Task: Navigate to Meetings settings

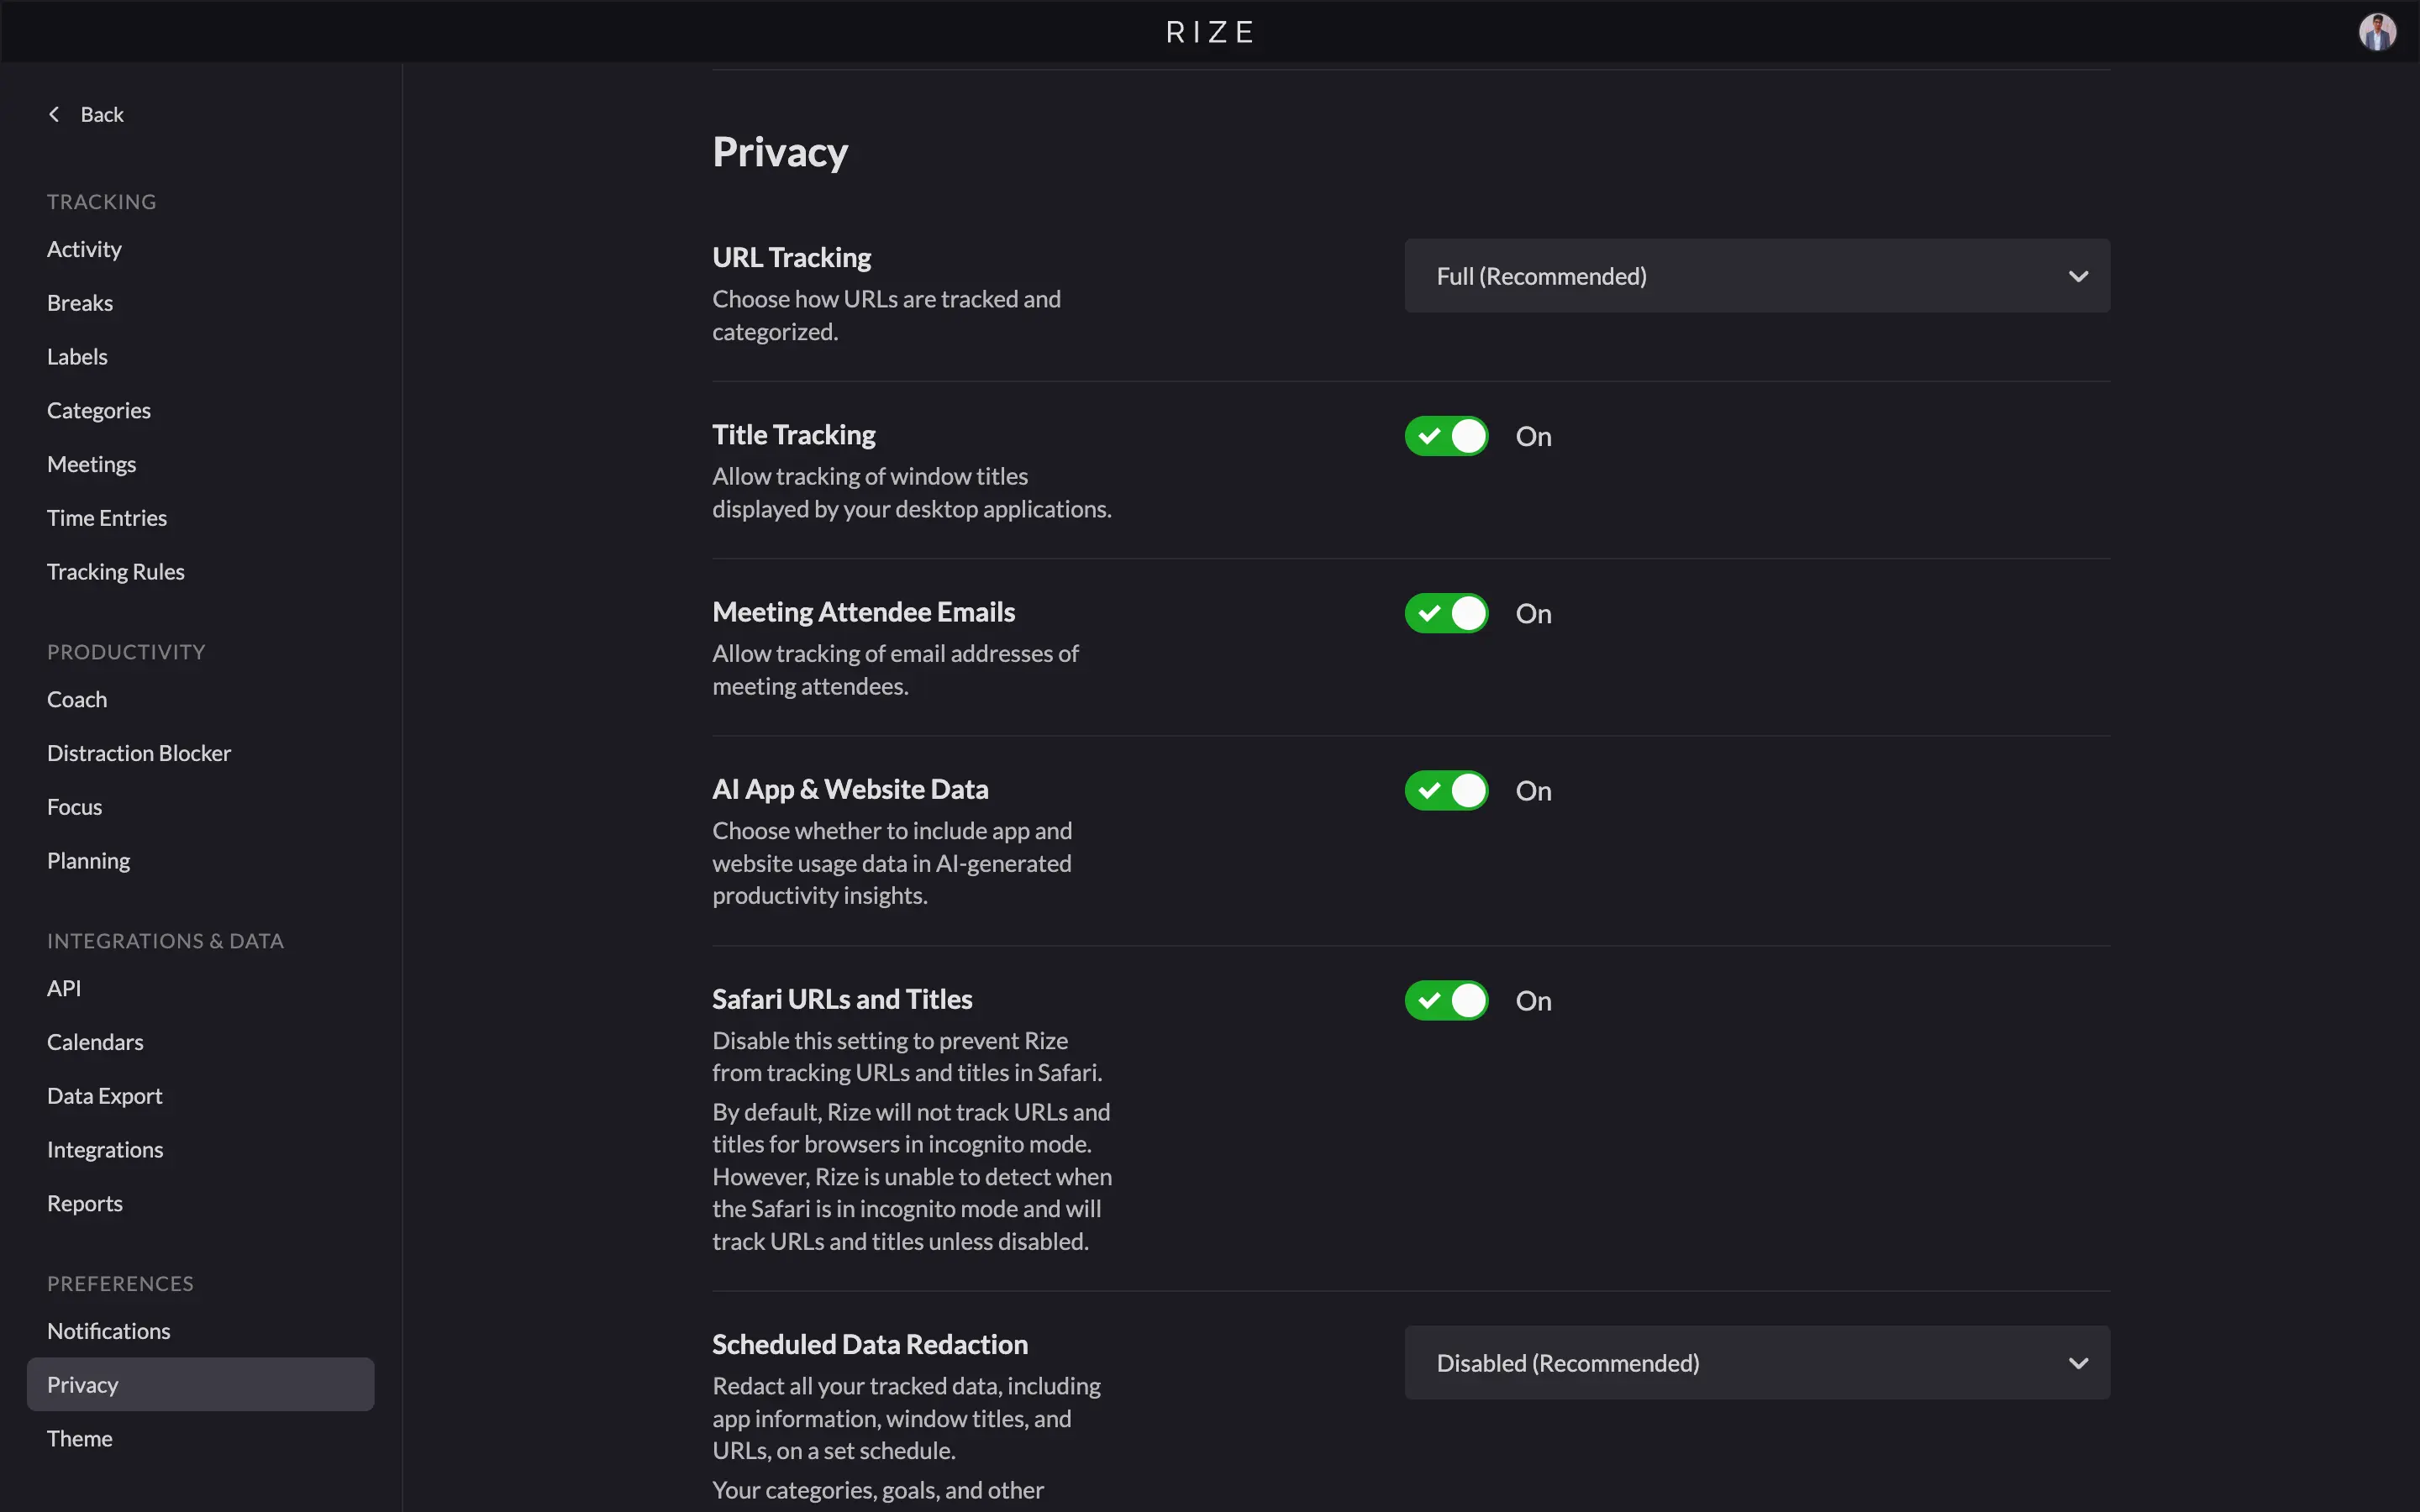Action: [x=91, y=464]
